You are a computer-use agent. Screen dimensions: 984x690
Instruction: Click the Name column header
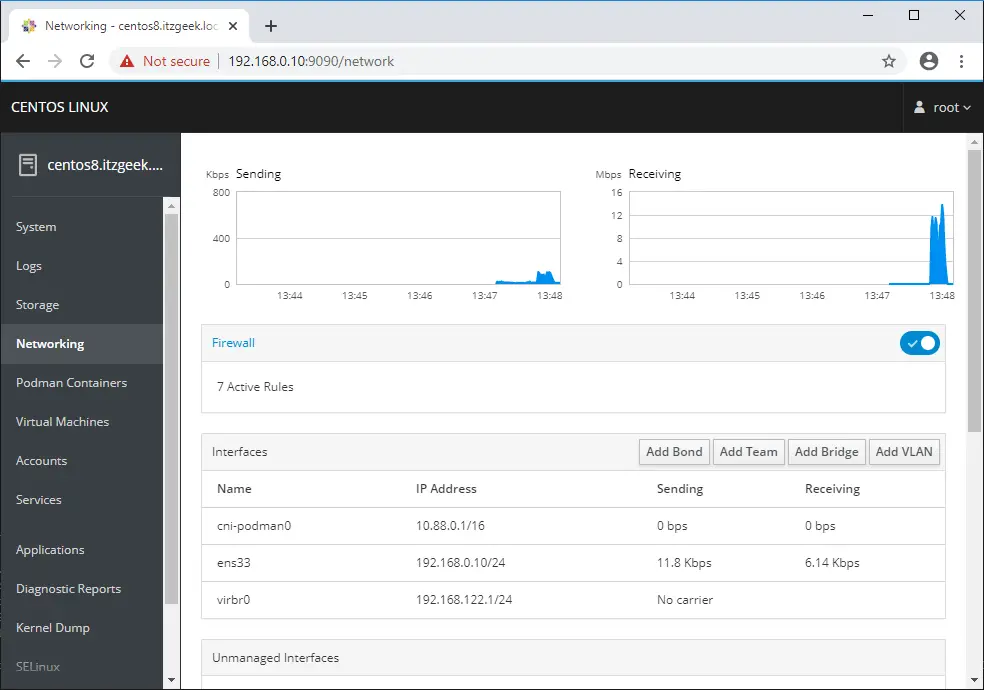click(x=234, y=489)
